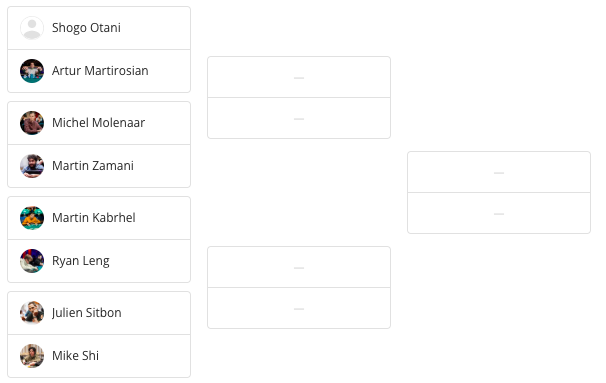
Task: Click top empty slot of upper semifinal
Action: coord(299,77)
